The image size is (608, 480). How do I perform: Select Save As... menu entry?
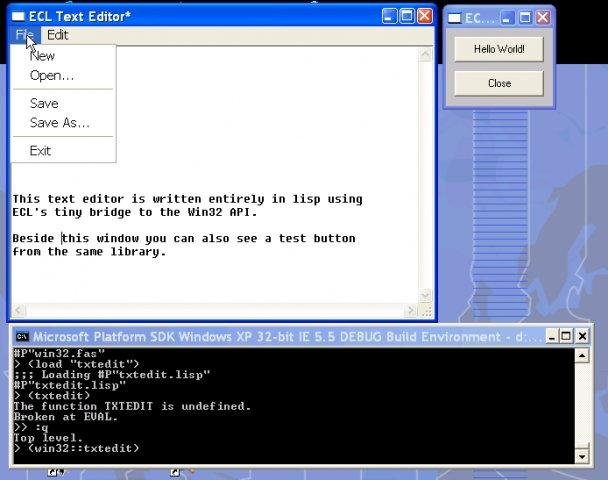pos(59,123)
